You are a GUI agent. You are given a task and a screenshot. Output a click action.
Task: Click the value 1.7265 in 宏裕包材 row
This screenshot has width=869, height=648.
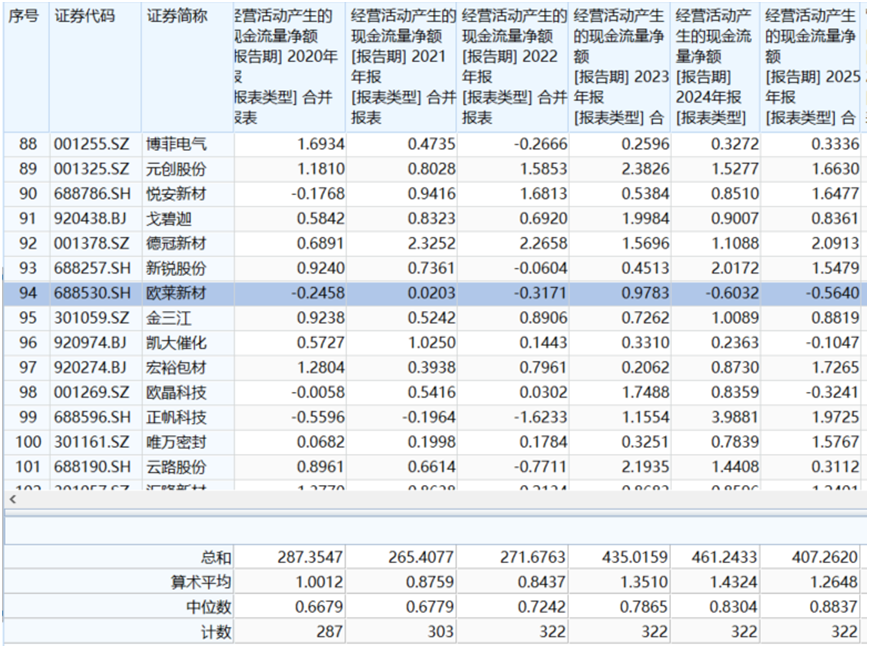pos(835,368)
